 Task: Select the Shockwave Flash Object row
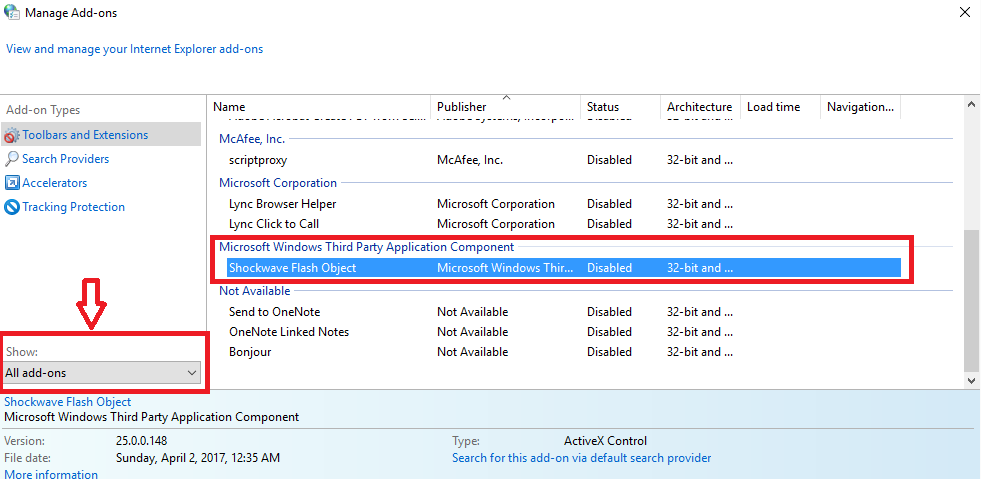point(563,268)
